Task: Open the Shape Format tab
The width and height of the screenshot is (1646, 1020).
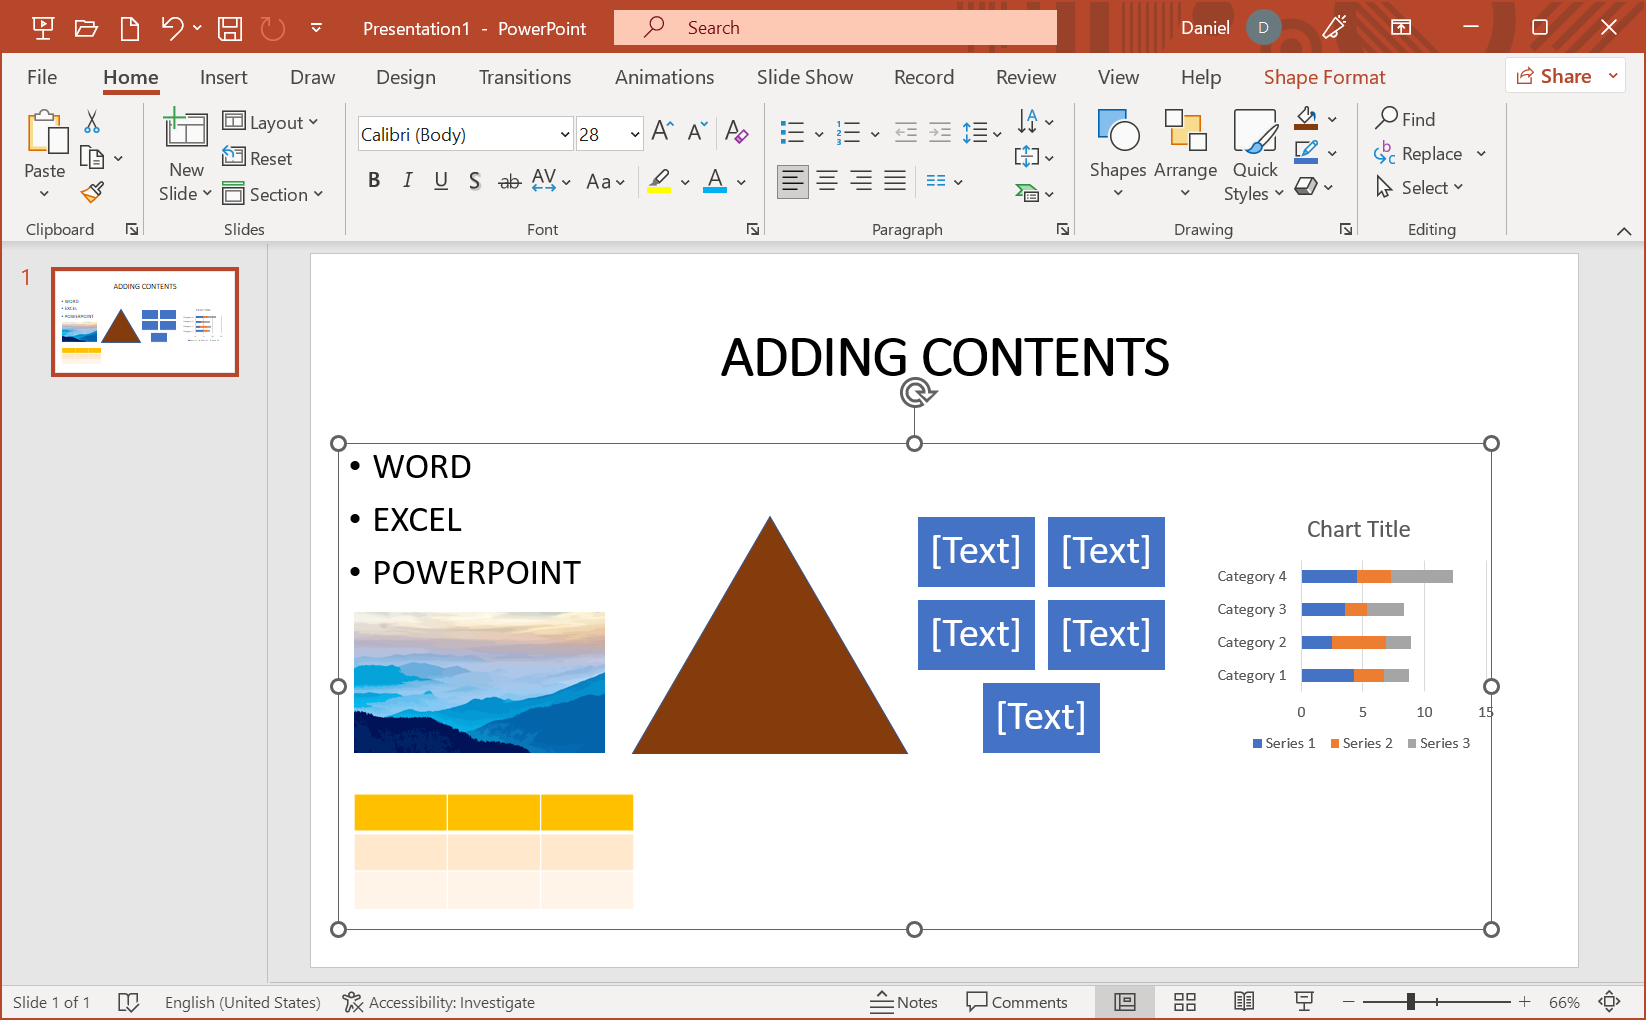Action: tap(1324, 76)
